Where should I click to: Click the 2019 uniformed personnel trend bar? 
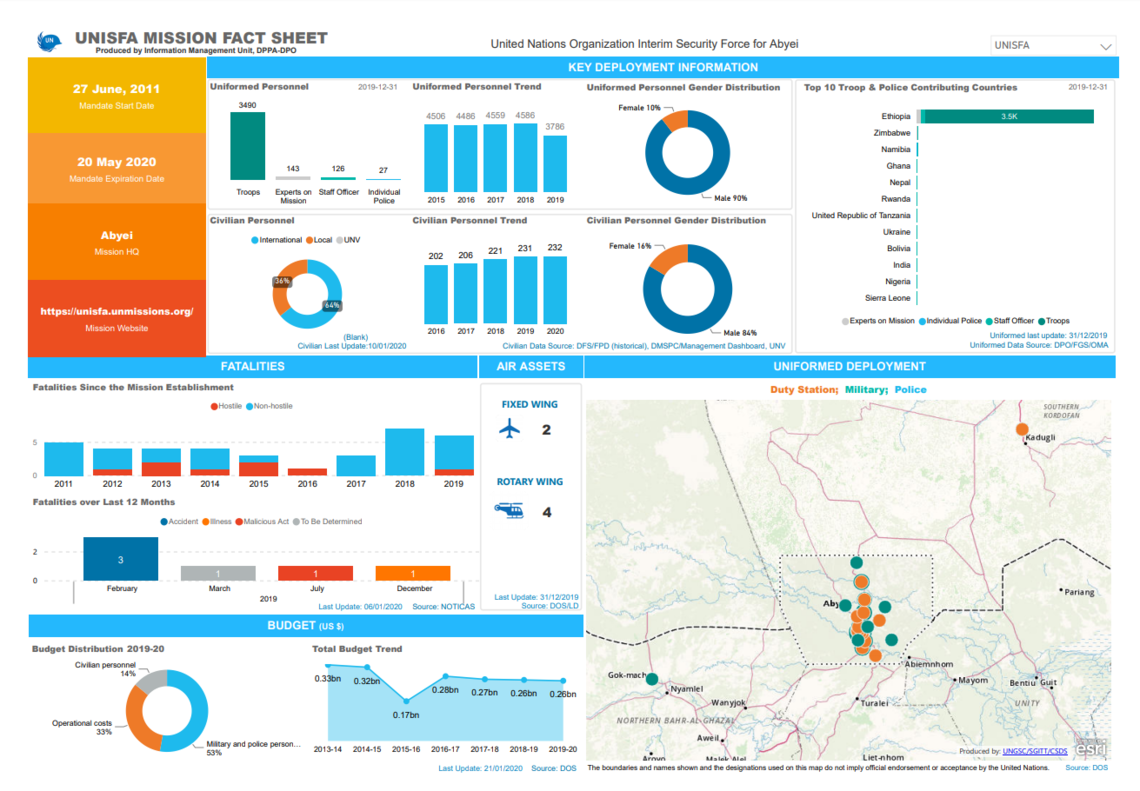tap(555, 164)
